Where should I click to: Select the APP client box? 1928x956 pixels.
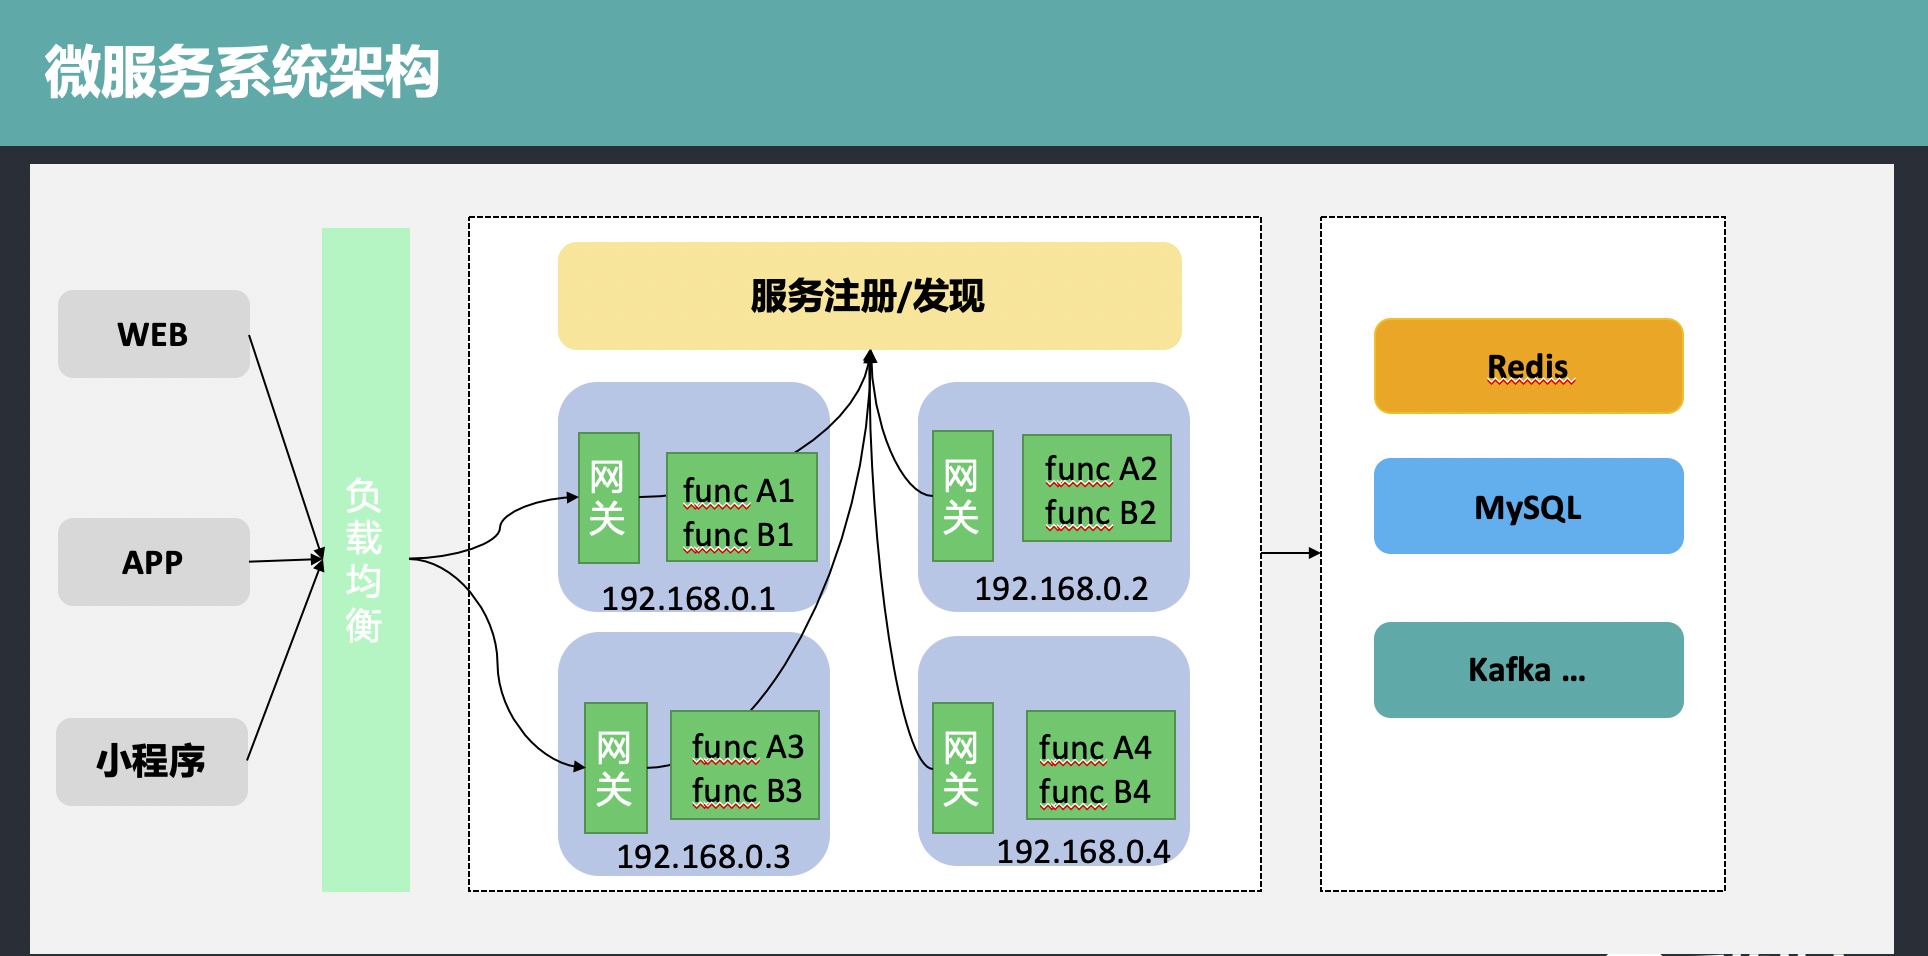click(x=153, y=562)
